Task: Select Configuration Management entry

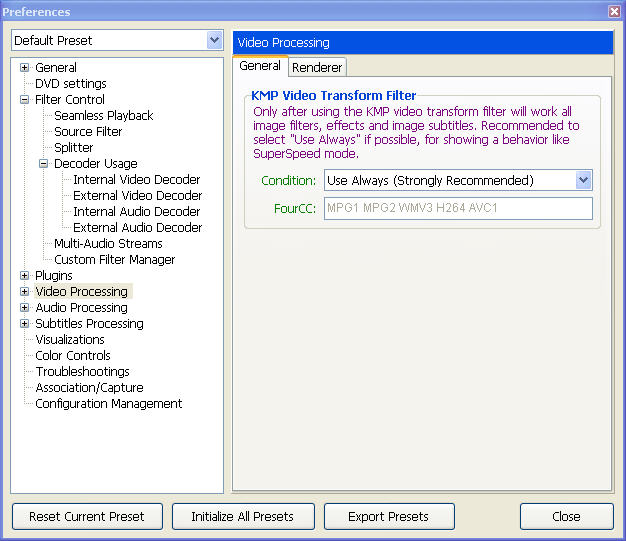Action: point(108,404)
